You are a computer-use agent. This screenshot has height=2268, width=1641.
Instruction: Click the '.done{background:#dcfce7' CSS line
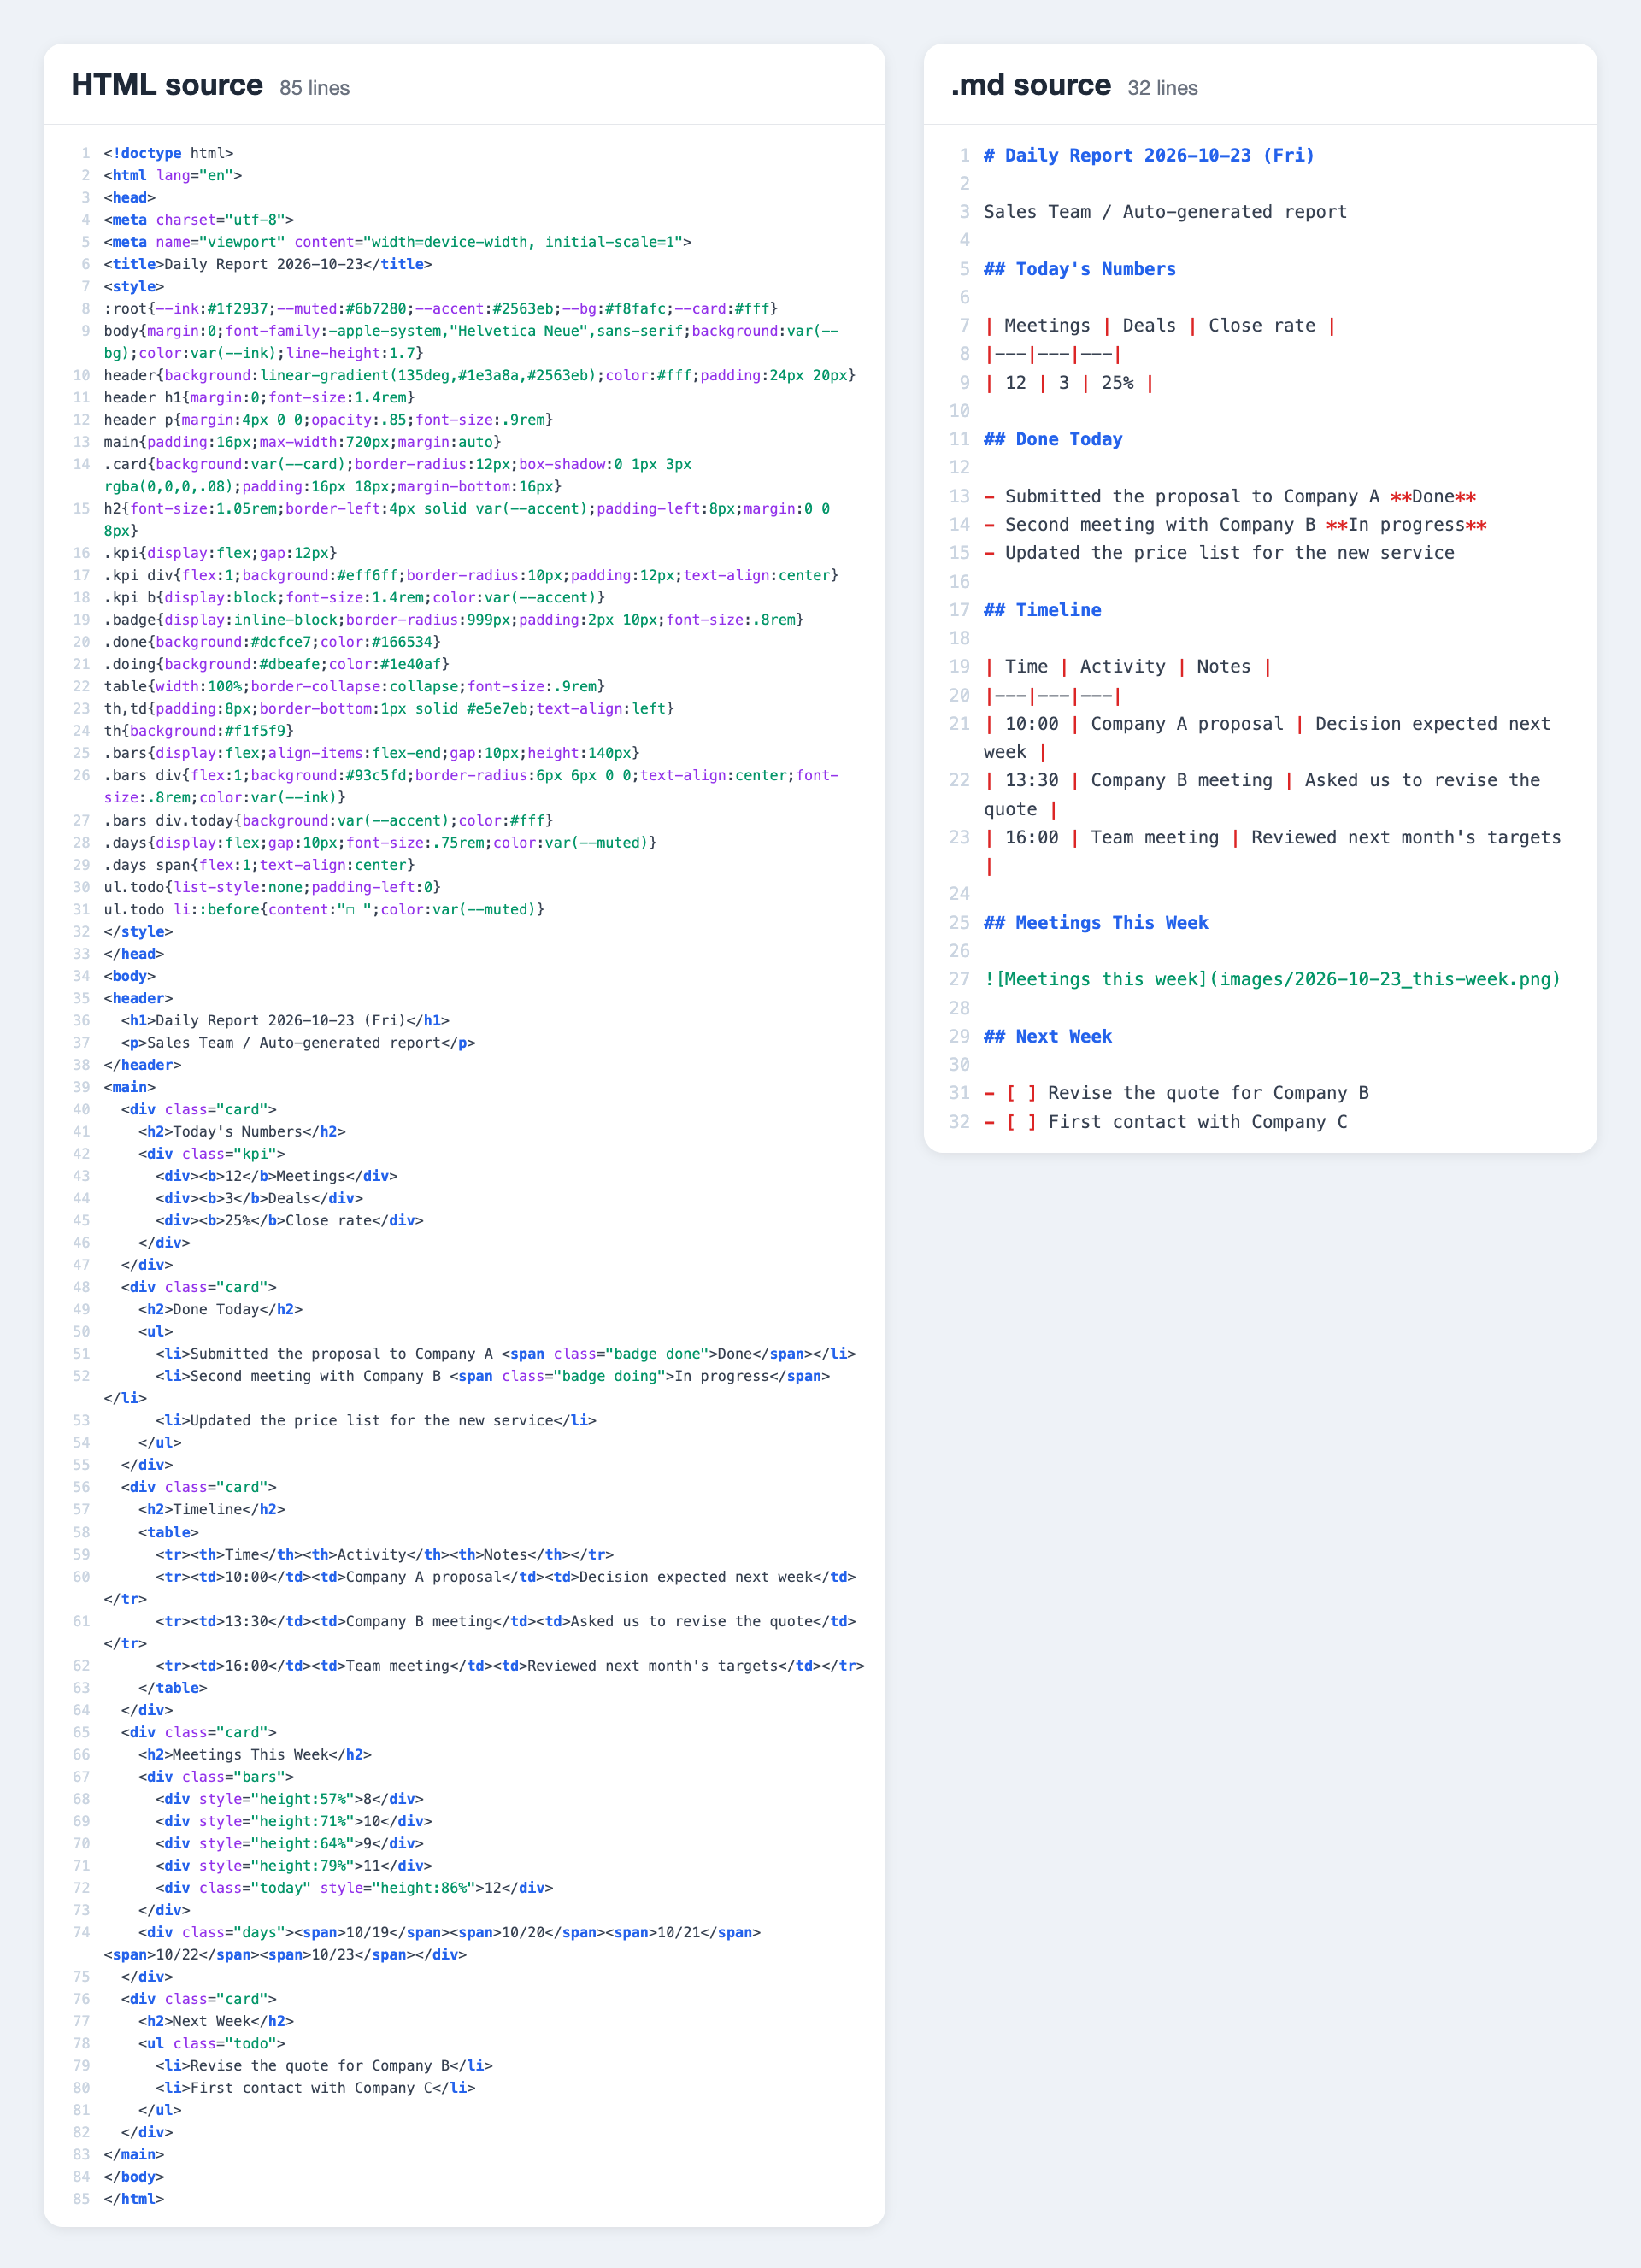click(x=272, y=642)
